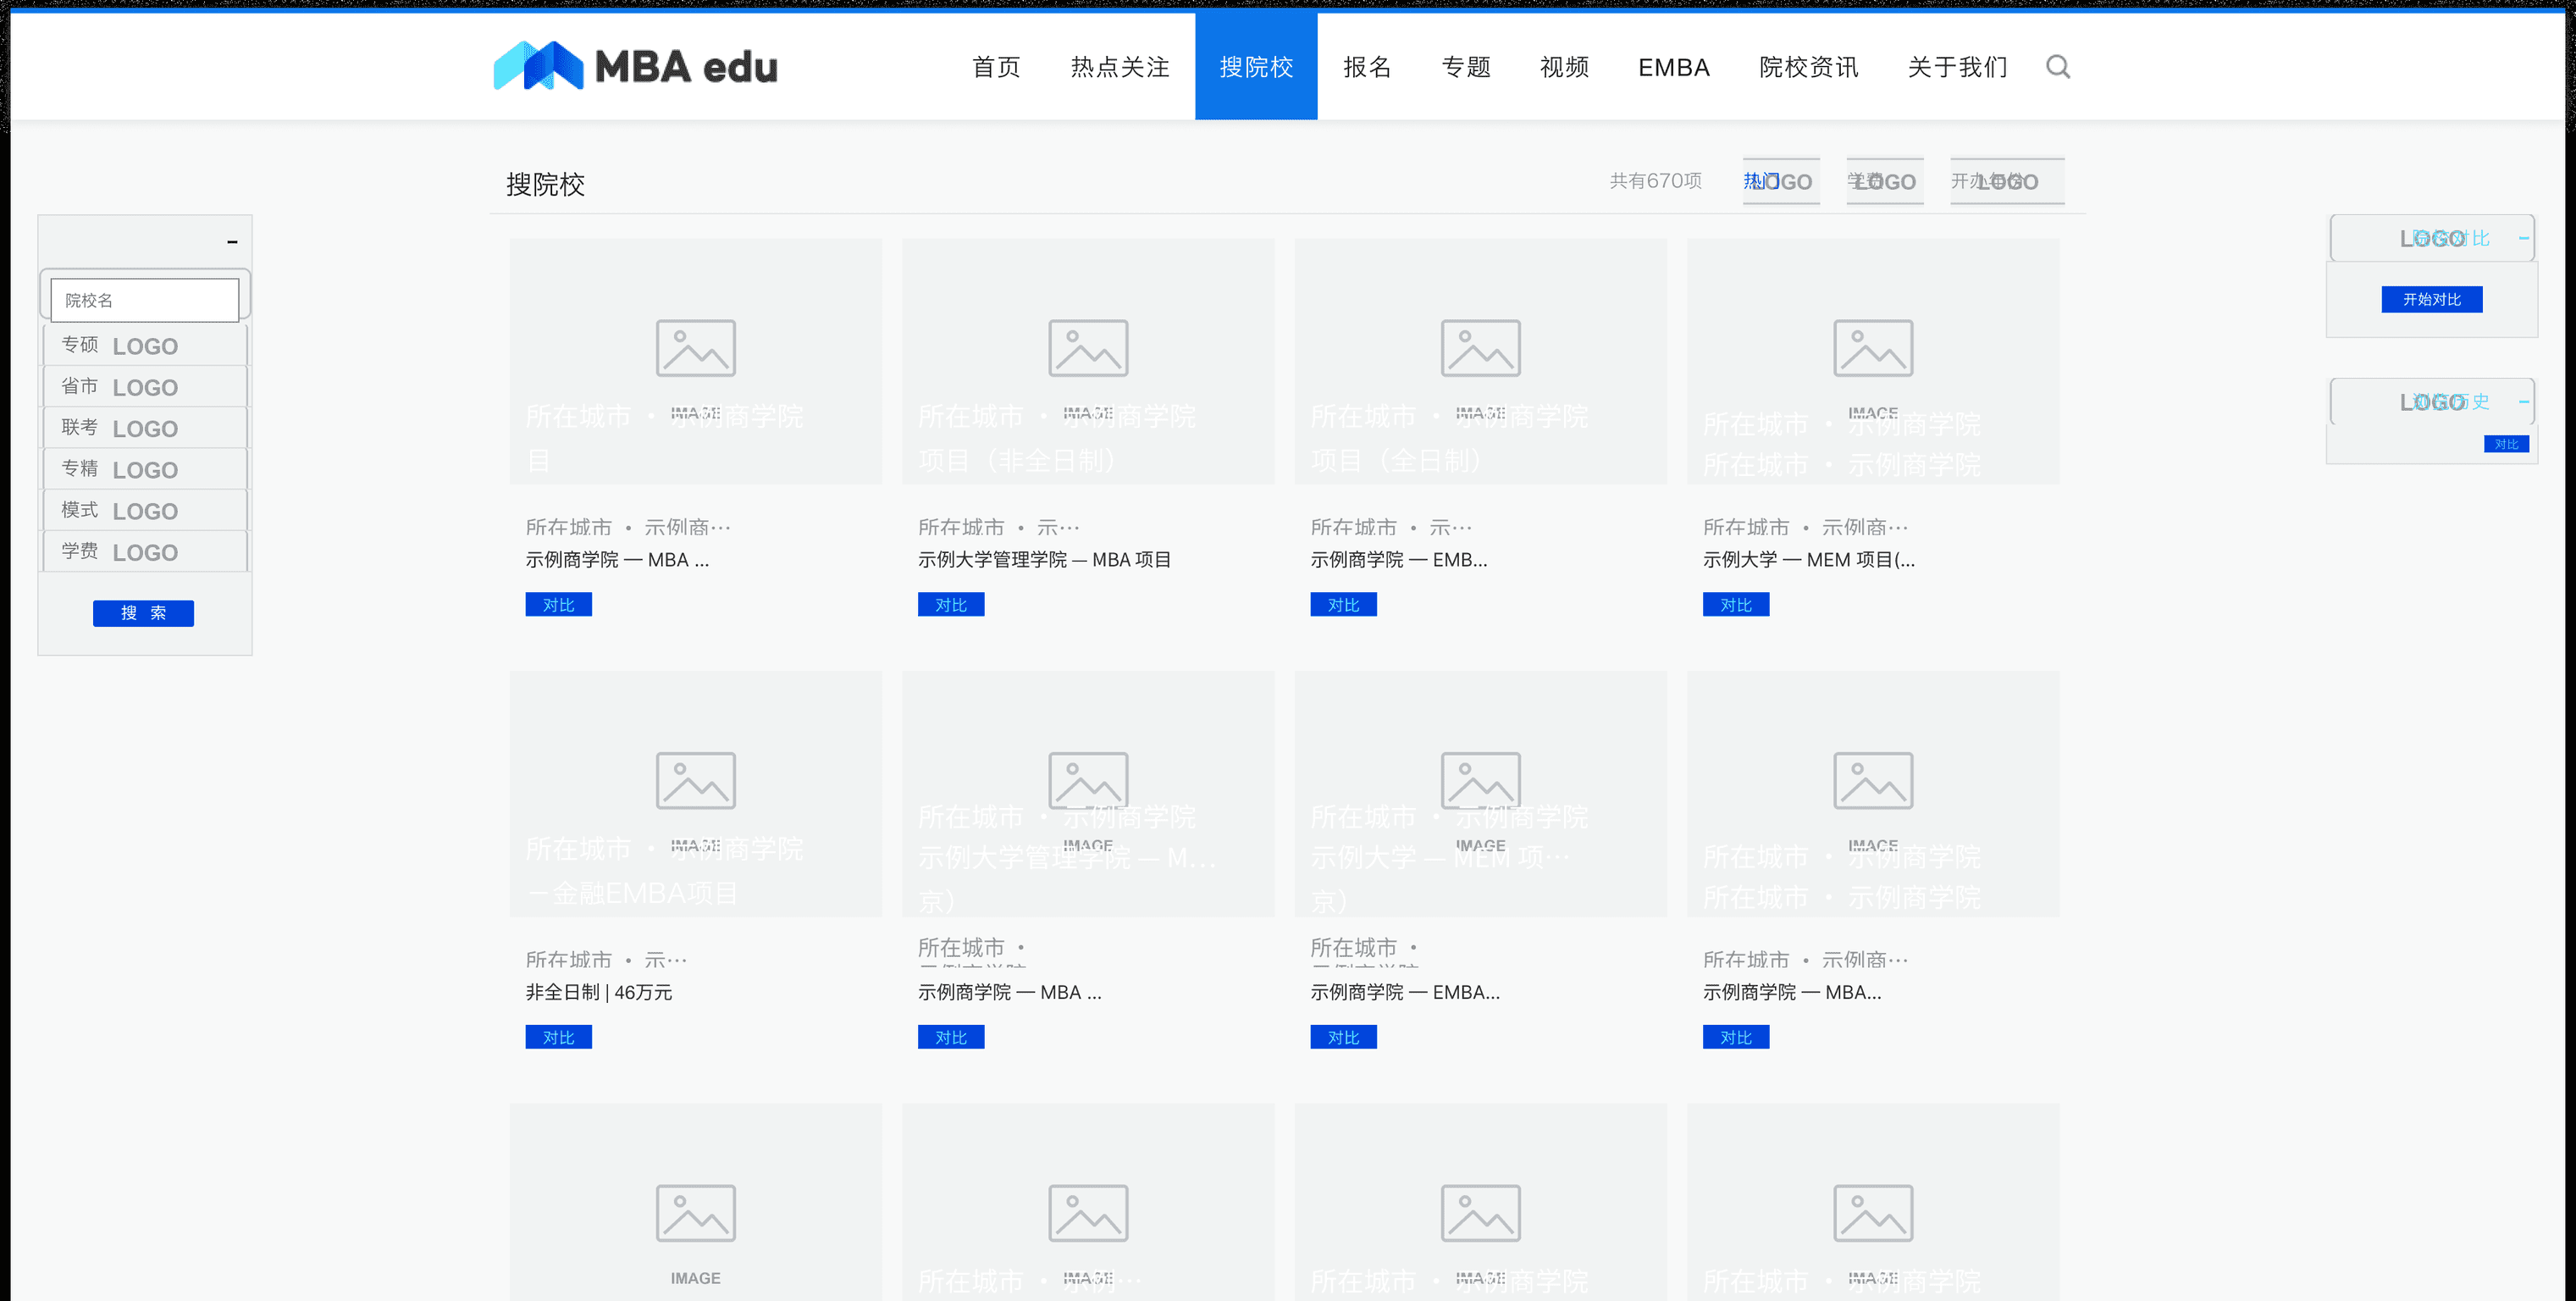
Task: Click the 浏览历史 panel header
Action: click(x=2432, y=402)
